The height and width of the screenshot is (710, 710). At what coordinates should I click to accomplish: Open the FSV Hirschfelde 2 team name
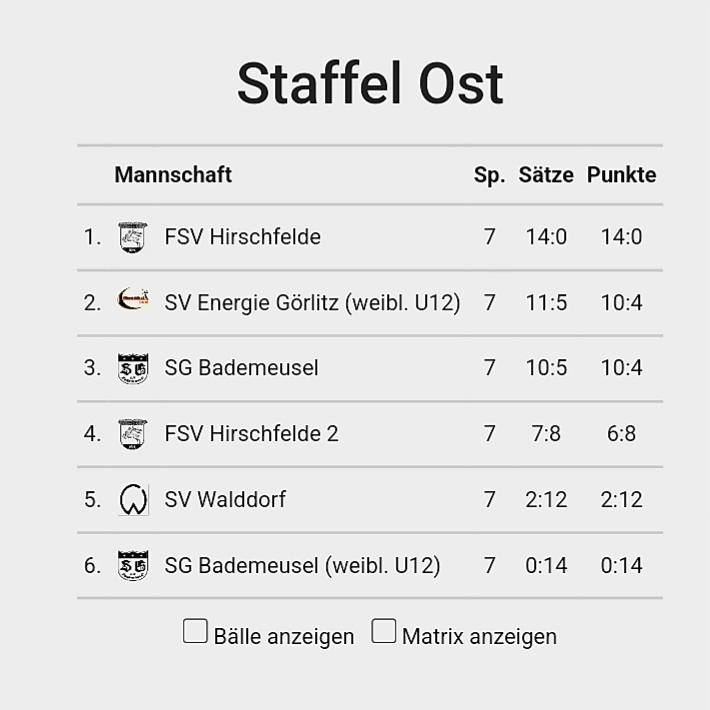251,434
